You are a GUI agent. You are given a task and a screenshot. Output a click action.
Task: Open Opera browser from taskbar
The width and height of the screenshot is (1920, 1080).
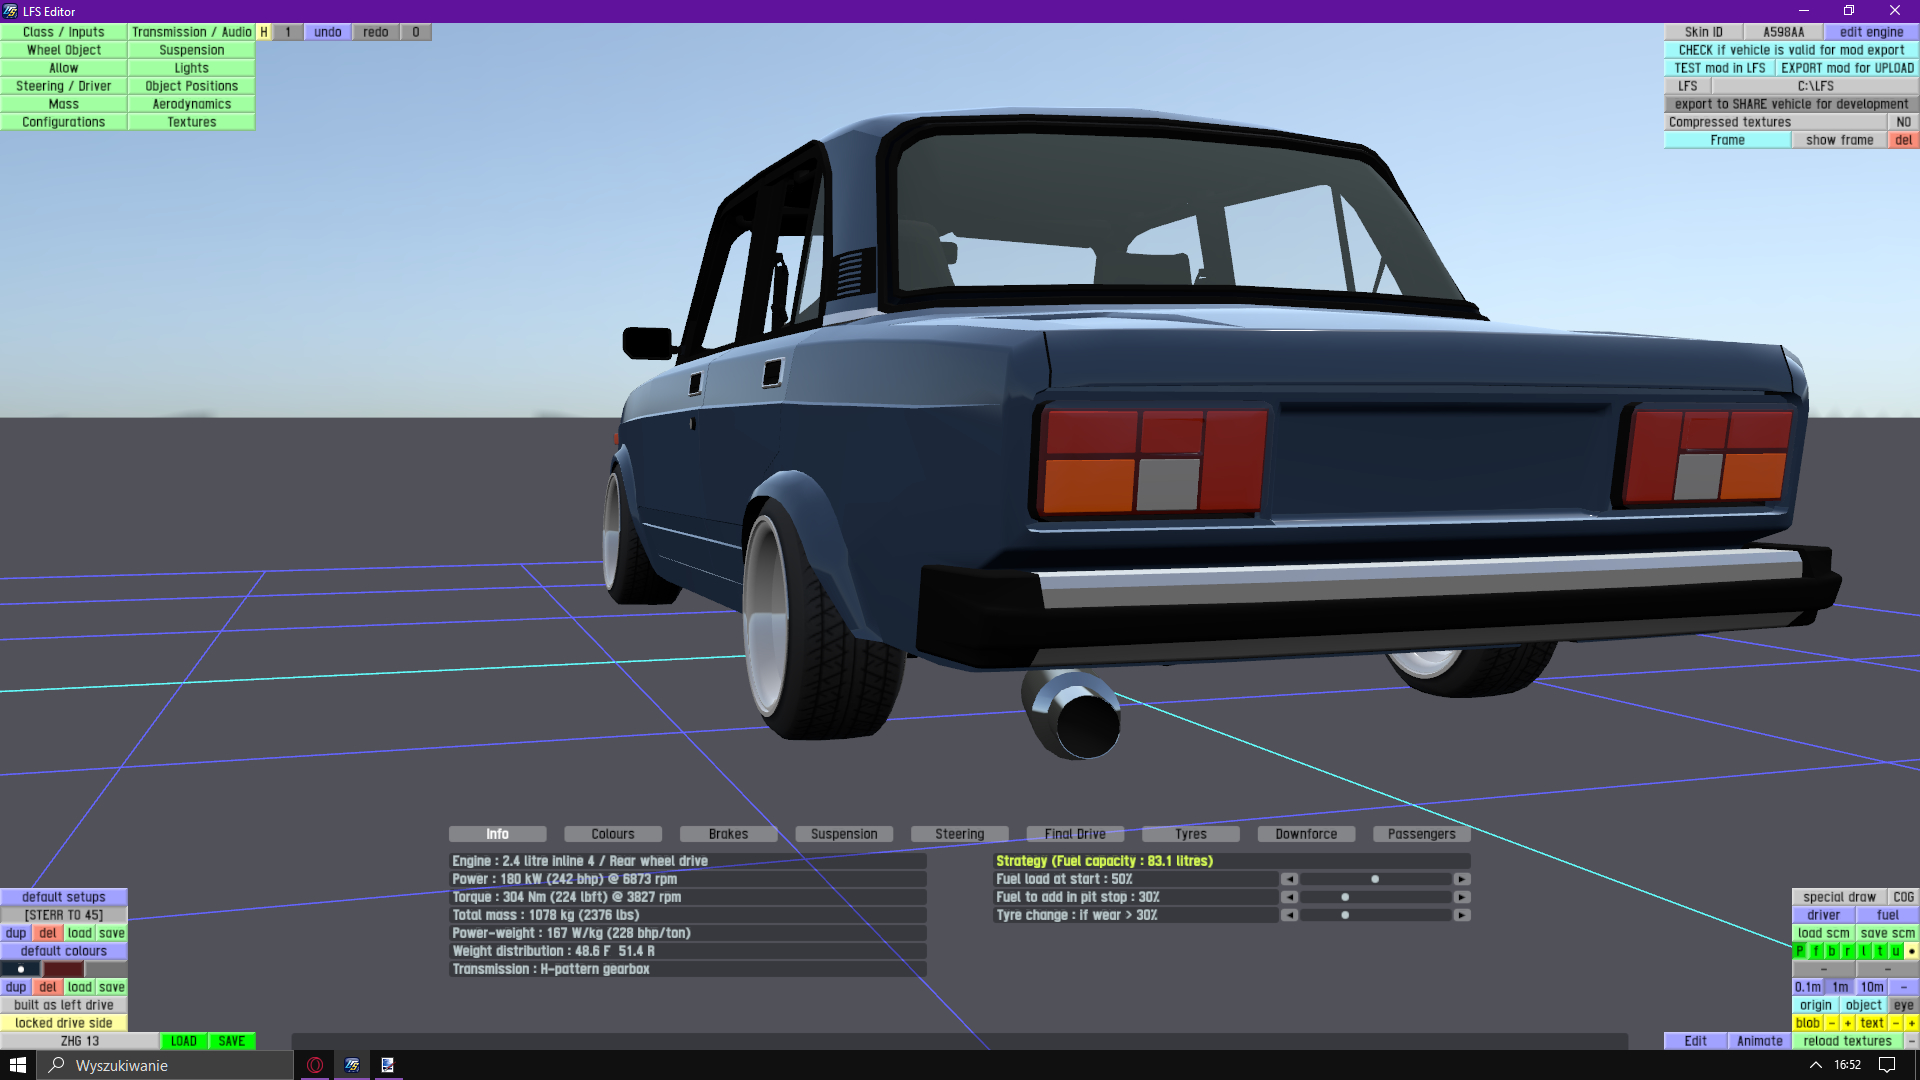(315, 1065)
